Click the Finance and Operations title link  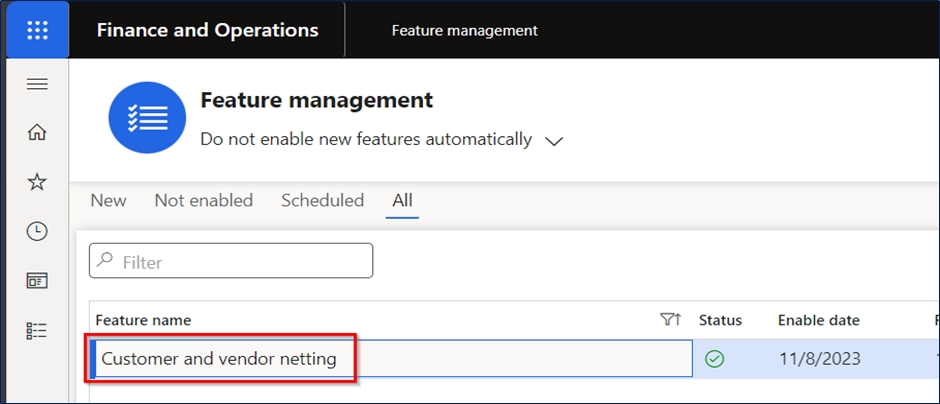coord(207,30)
